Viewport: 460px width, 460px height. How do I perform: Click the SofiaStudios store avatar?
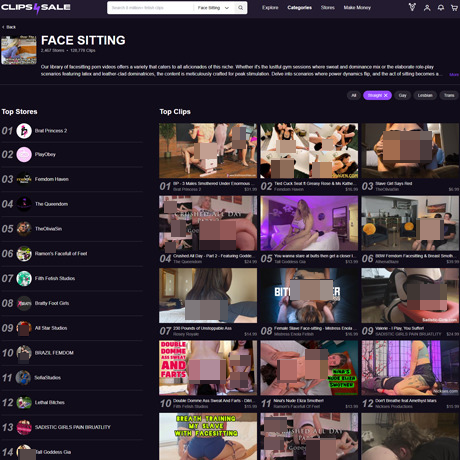click(24, 378)
